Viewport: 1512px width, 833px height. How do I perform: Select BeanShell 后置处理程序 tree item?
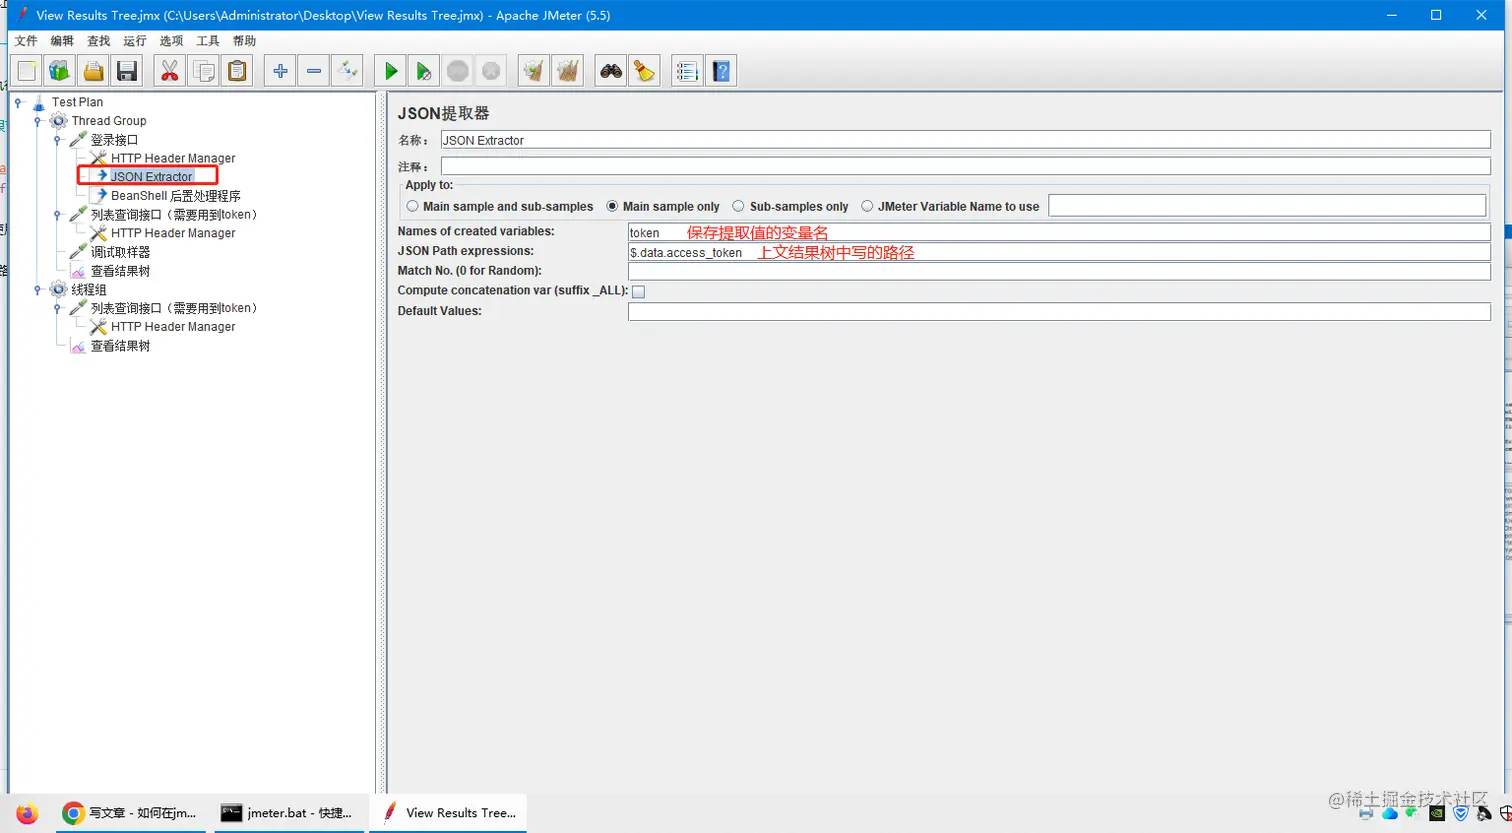pyautogui.click(x=175, y=196)
